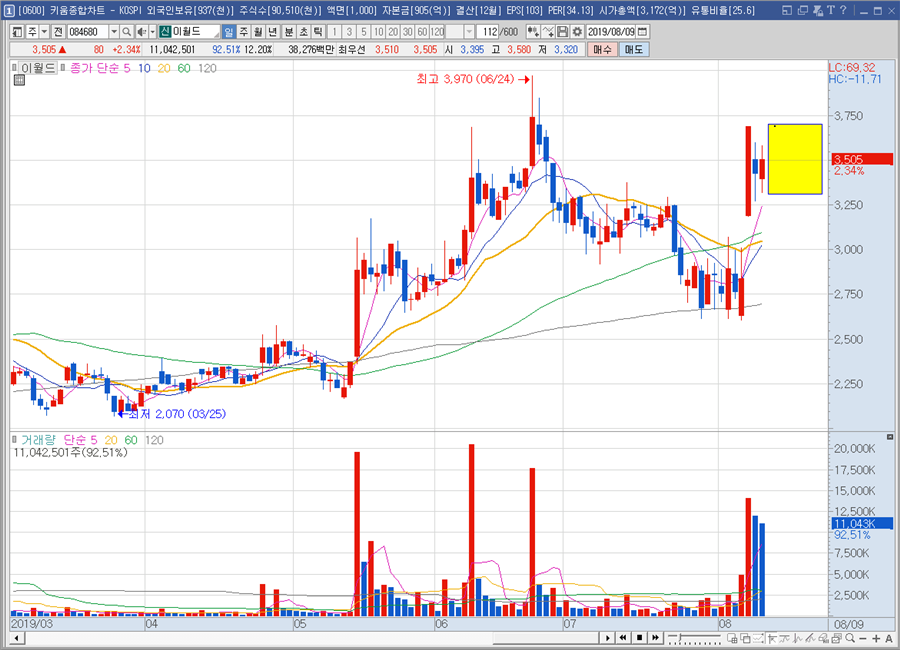Click the 매수 buy button
Viewport: 900px width, 650px height.
(602, 50)
